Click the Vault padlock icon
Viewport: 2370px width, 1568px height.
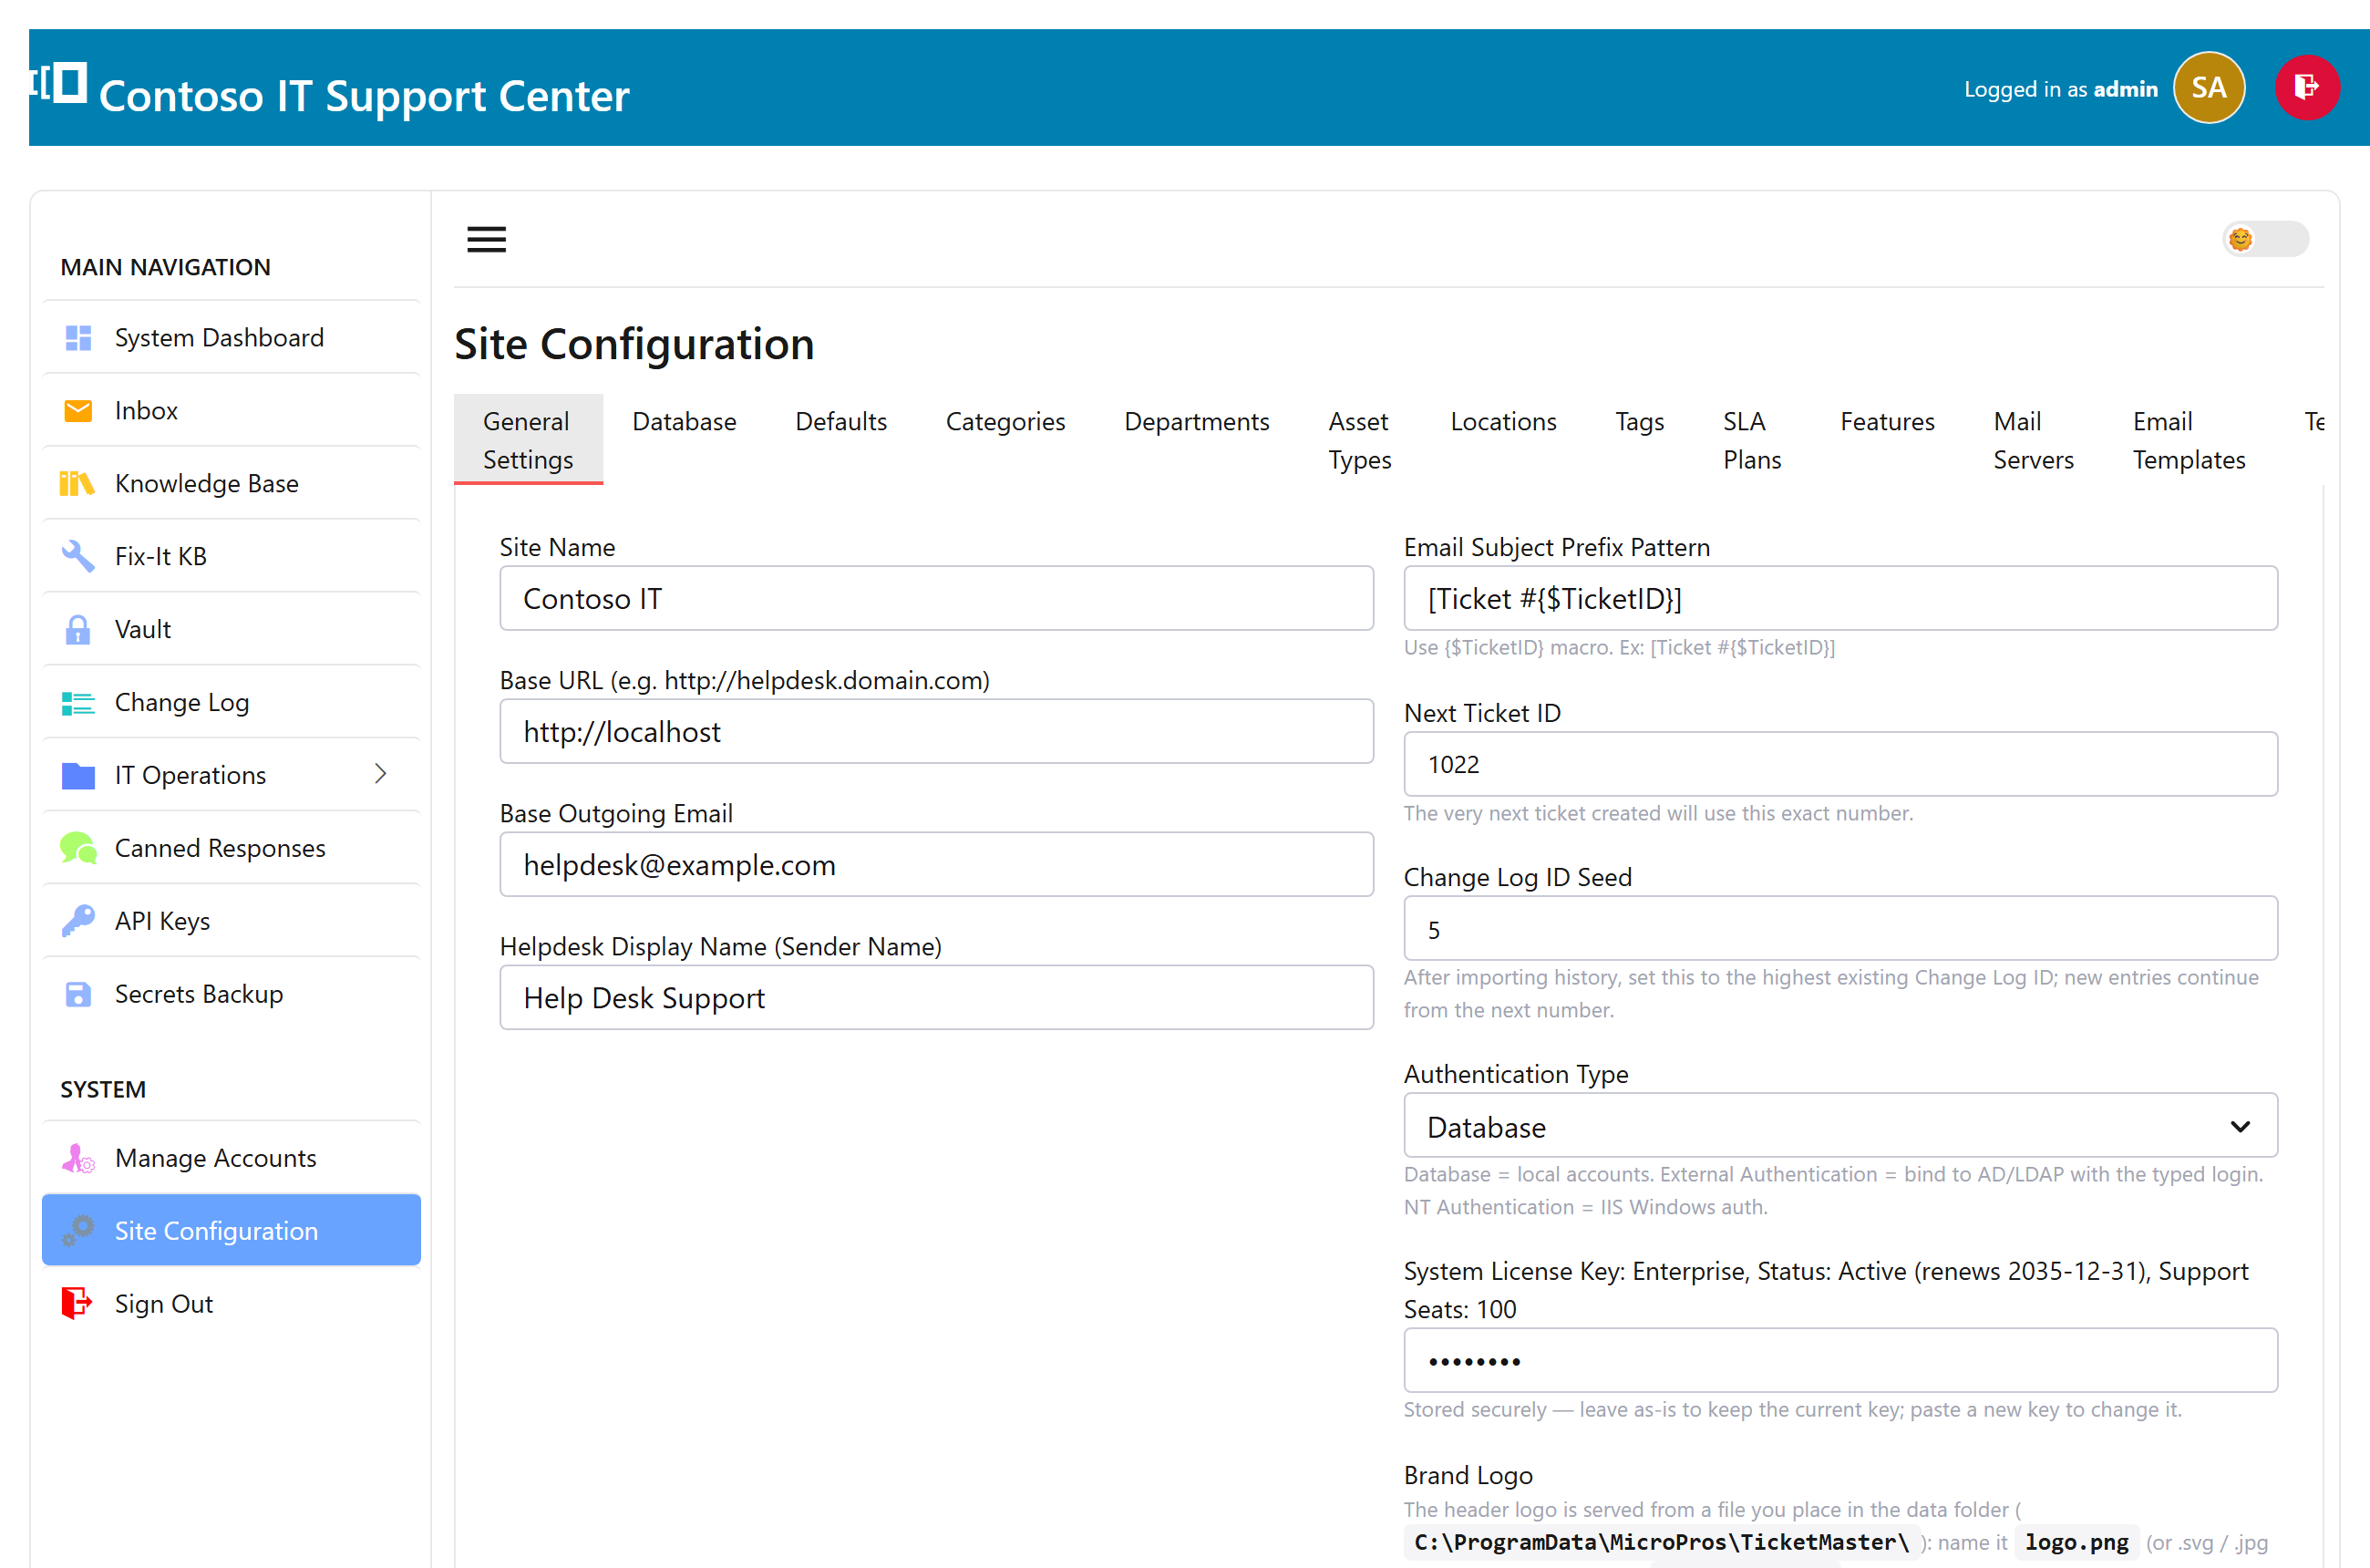(x=78, y=629)
